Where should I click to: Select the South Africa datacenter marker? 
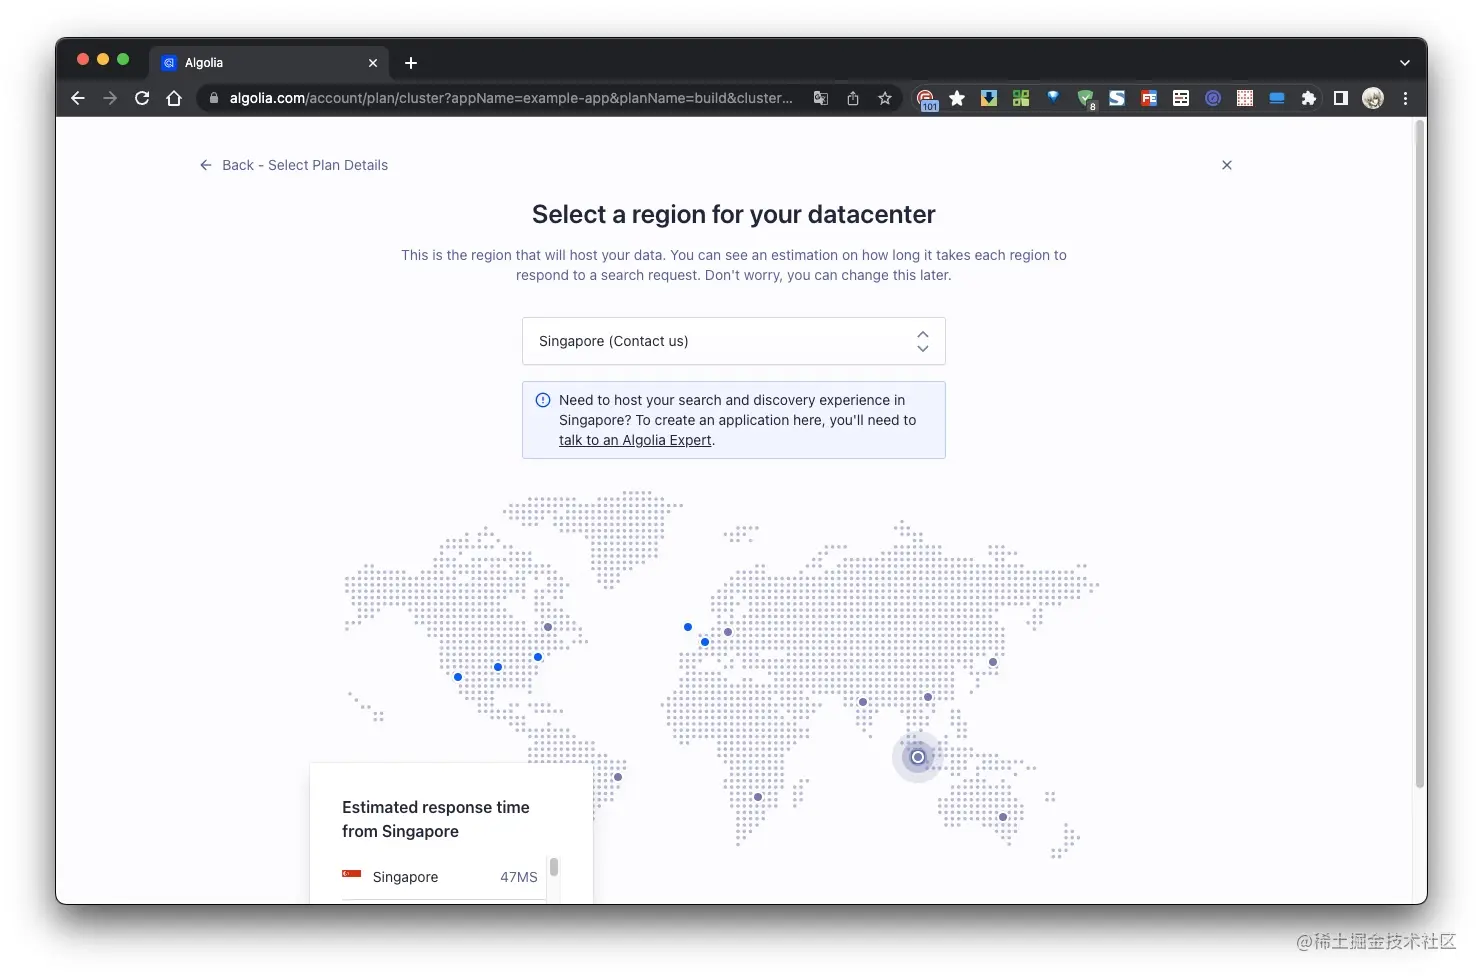coord(758,797)
